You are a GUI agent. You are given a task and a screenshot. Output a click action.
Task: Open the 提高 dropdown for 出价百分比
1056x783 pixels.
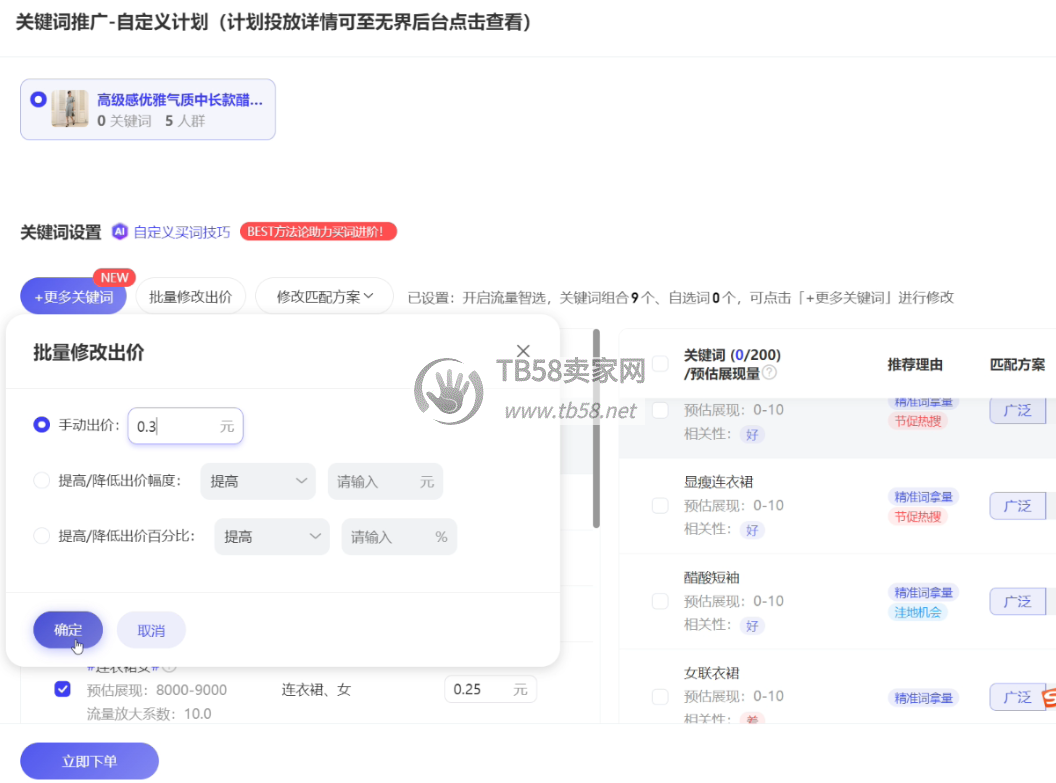(272, 537)
